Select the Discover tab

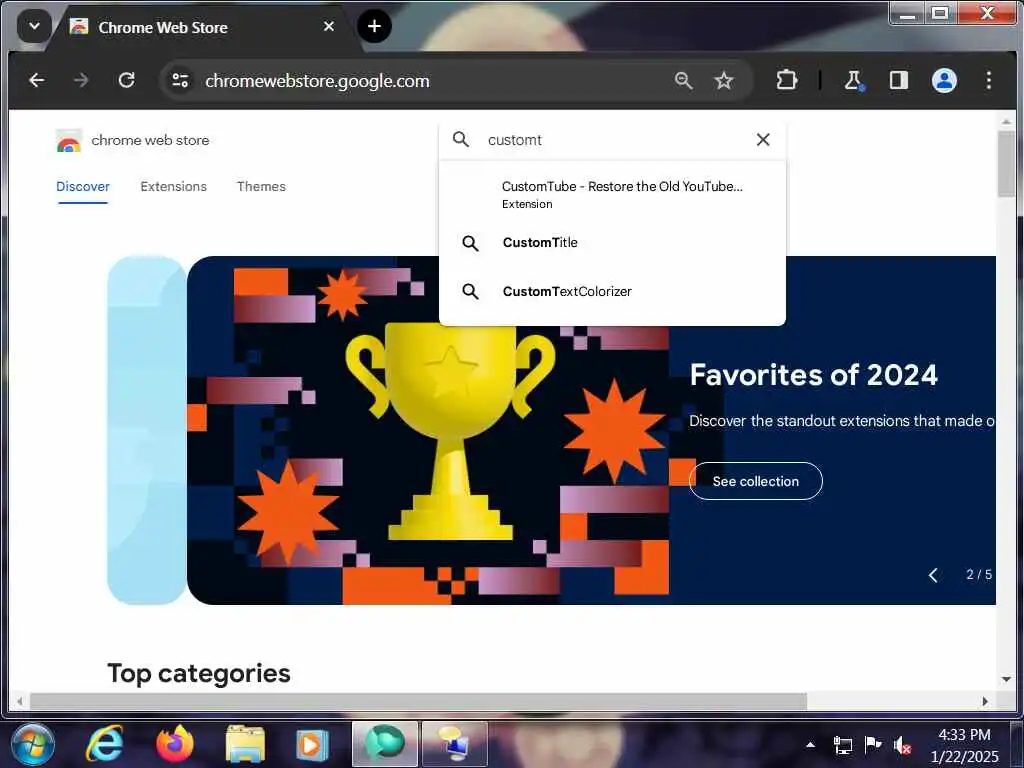click(x=83, y=187)
